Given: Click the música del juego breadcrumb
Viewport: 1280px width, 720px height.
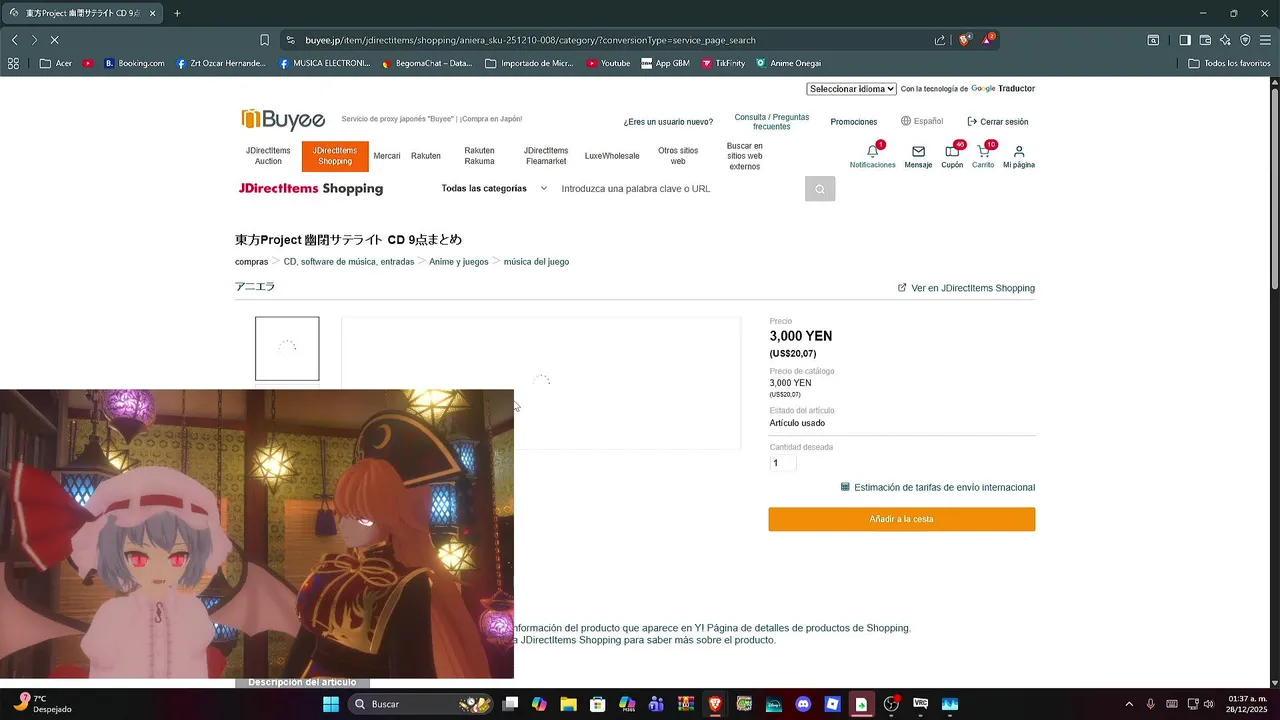Looking at the screenshot, I should (536, 262).
